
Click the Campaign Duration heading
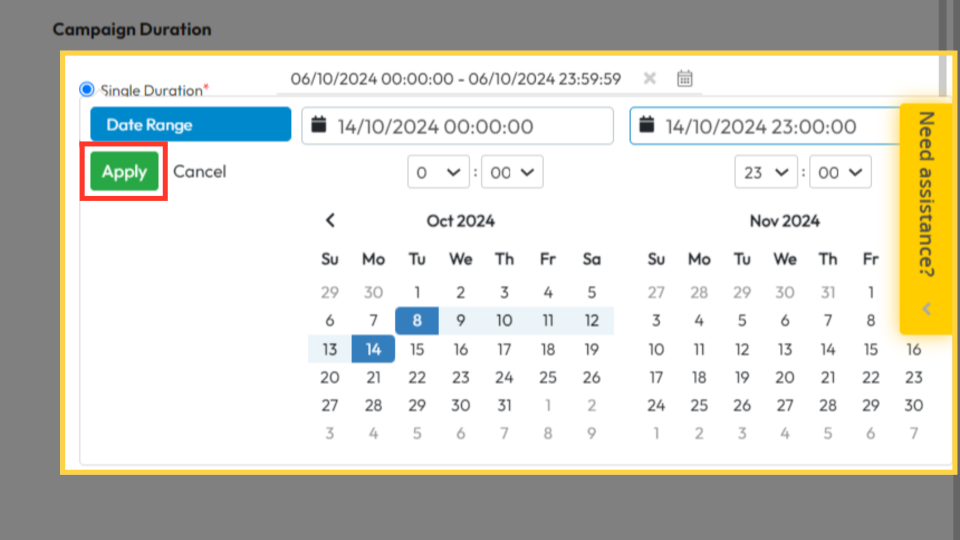click(132, 29)
